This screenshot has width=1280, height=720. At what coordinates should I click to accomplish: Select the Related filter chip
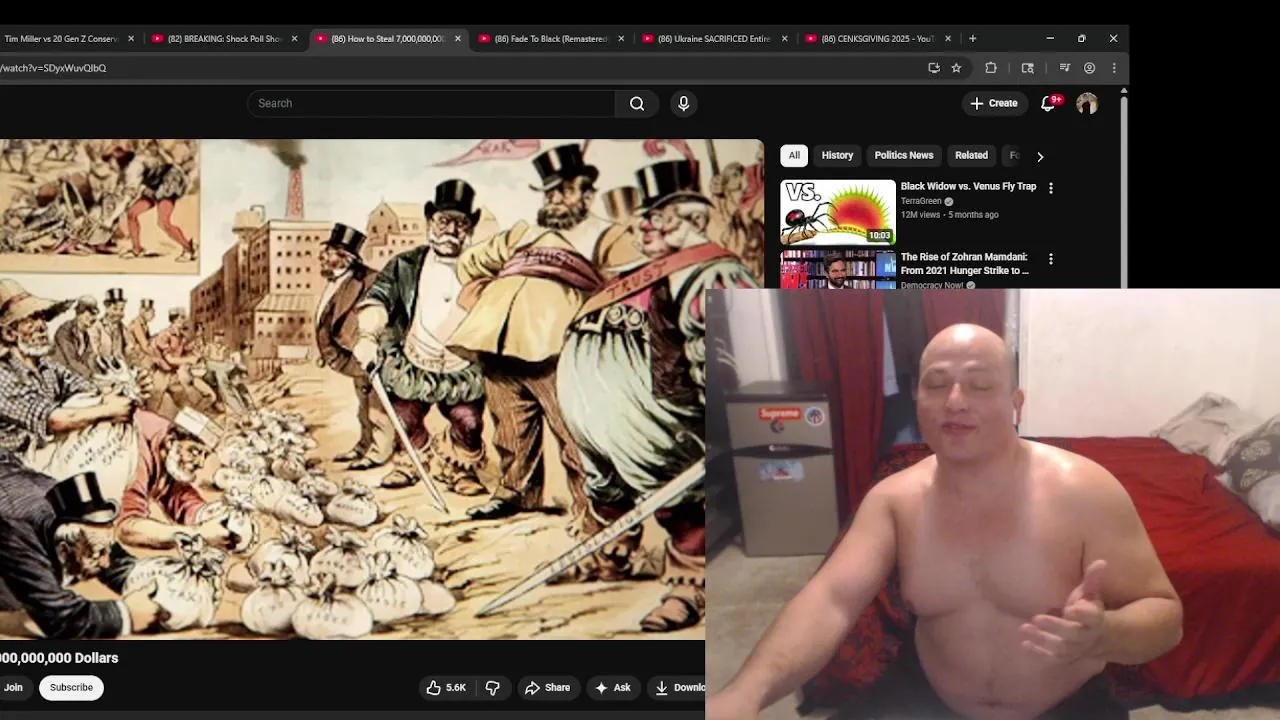point(971,156)
